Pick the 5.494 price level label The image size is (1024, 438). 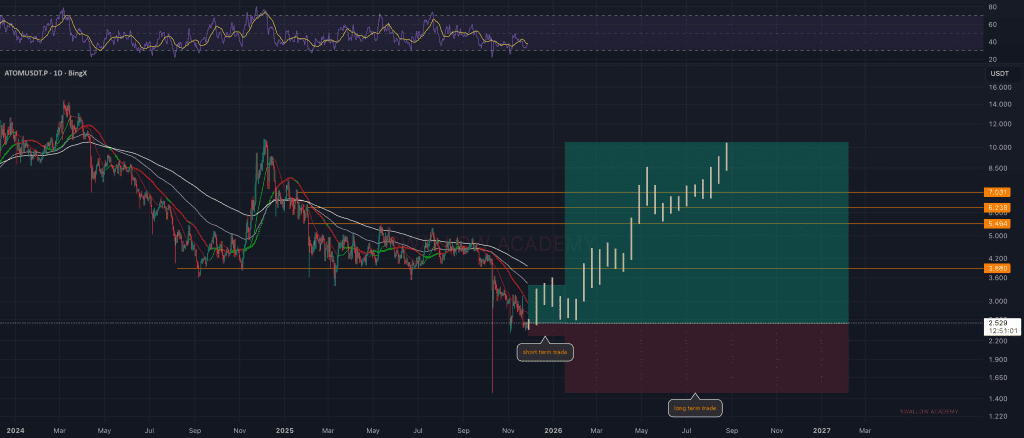997,223
